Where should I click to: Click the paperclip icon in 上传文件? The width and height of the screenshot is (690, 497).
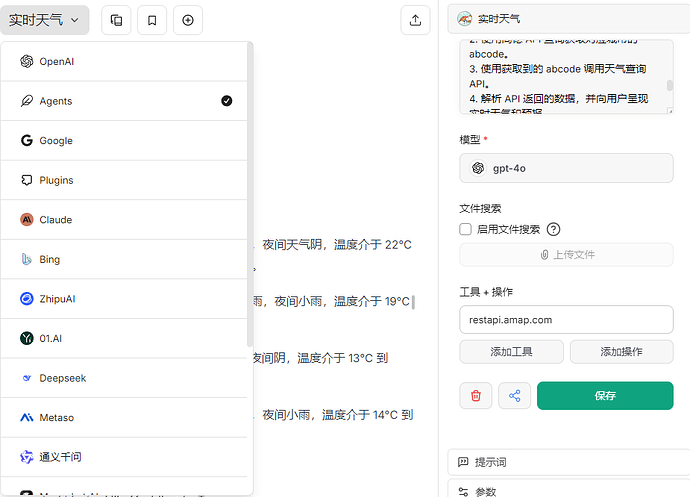544,254
